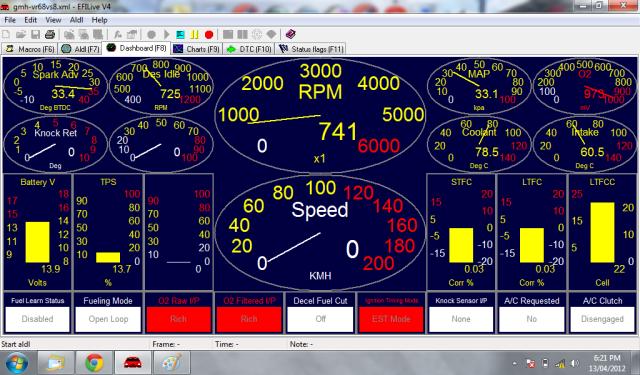Select the Dashboard (F8) tab
This screenshot has width=640, height=375.
tap(136, 48)
